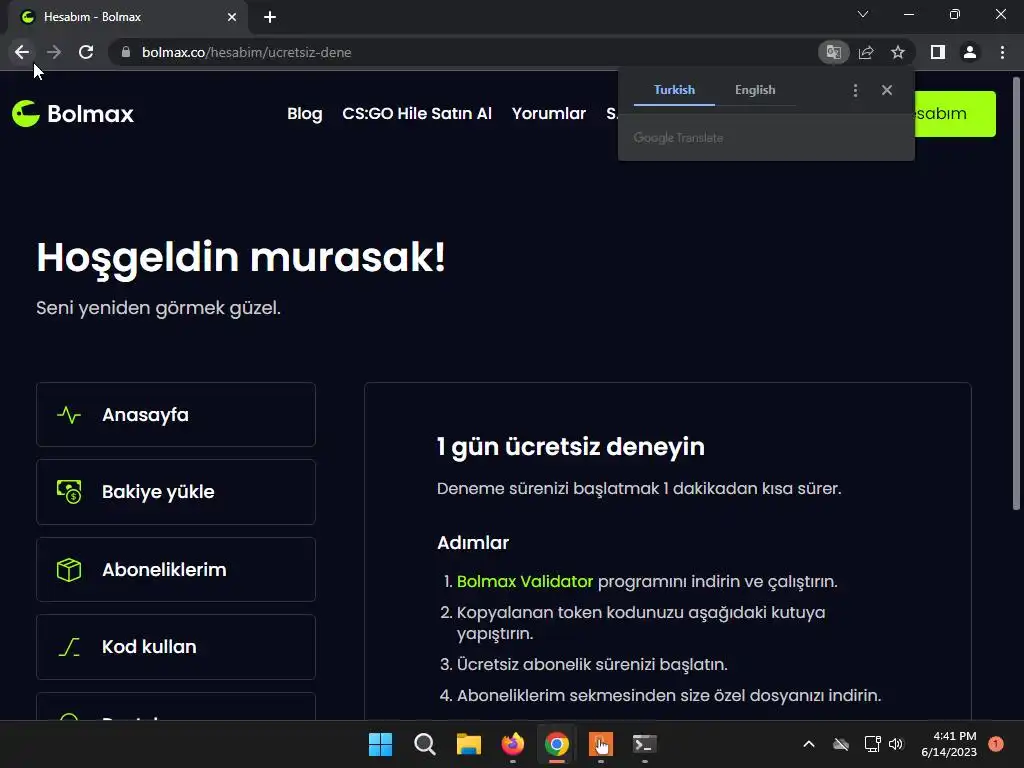Select Turkish in the translate popup
The width and height of the screenshot is (1024, 768).
tap(674, 90)
